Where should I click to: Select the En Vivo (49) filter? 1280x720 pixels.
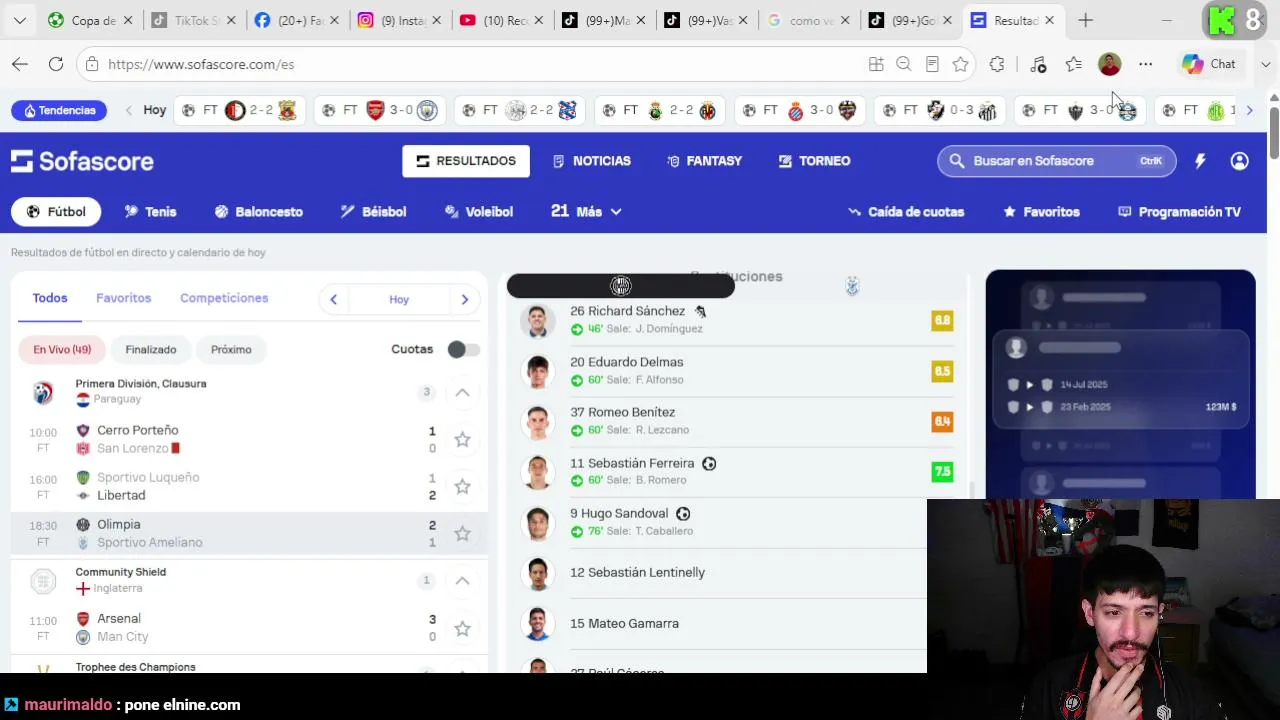(62, 349)
